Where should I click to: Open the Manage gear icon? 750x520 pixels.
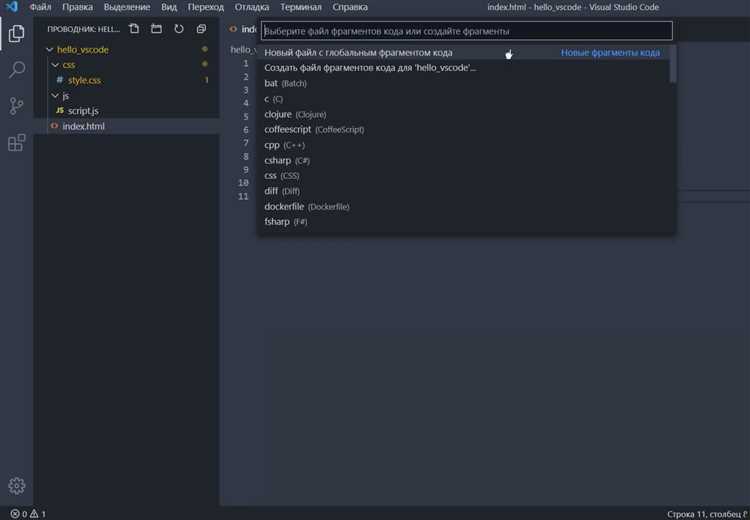(17, 486)
